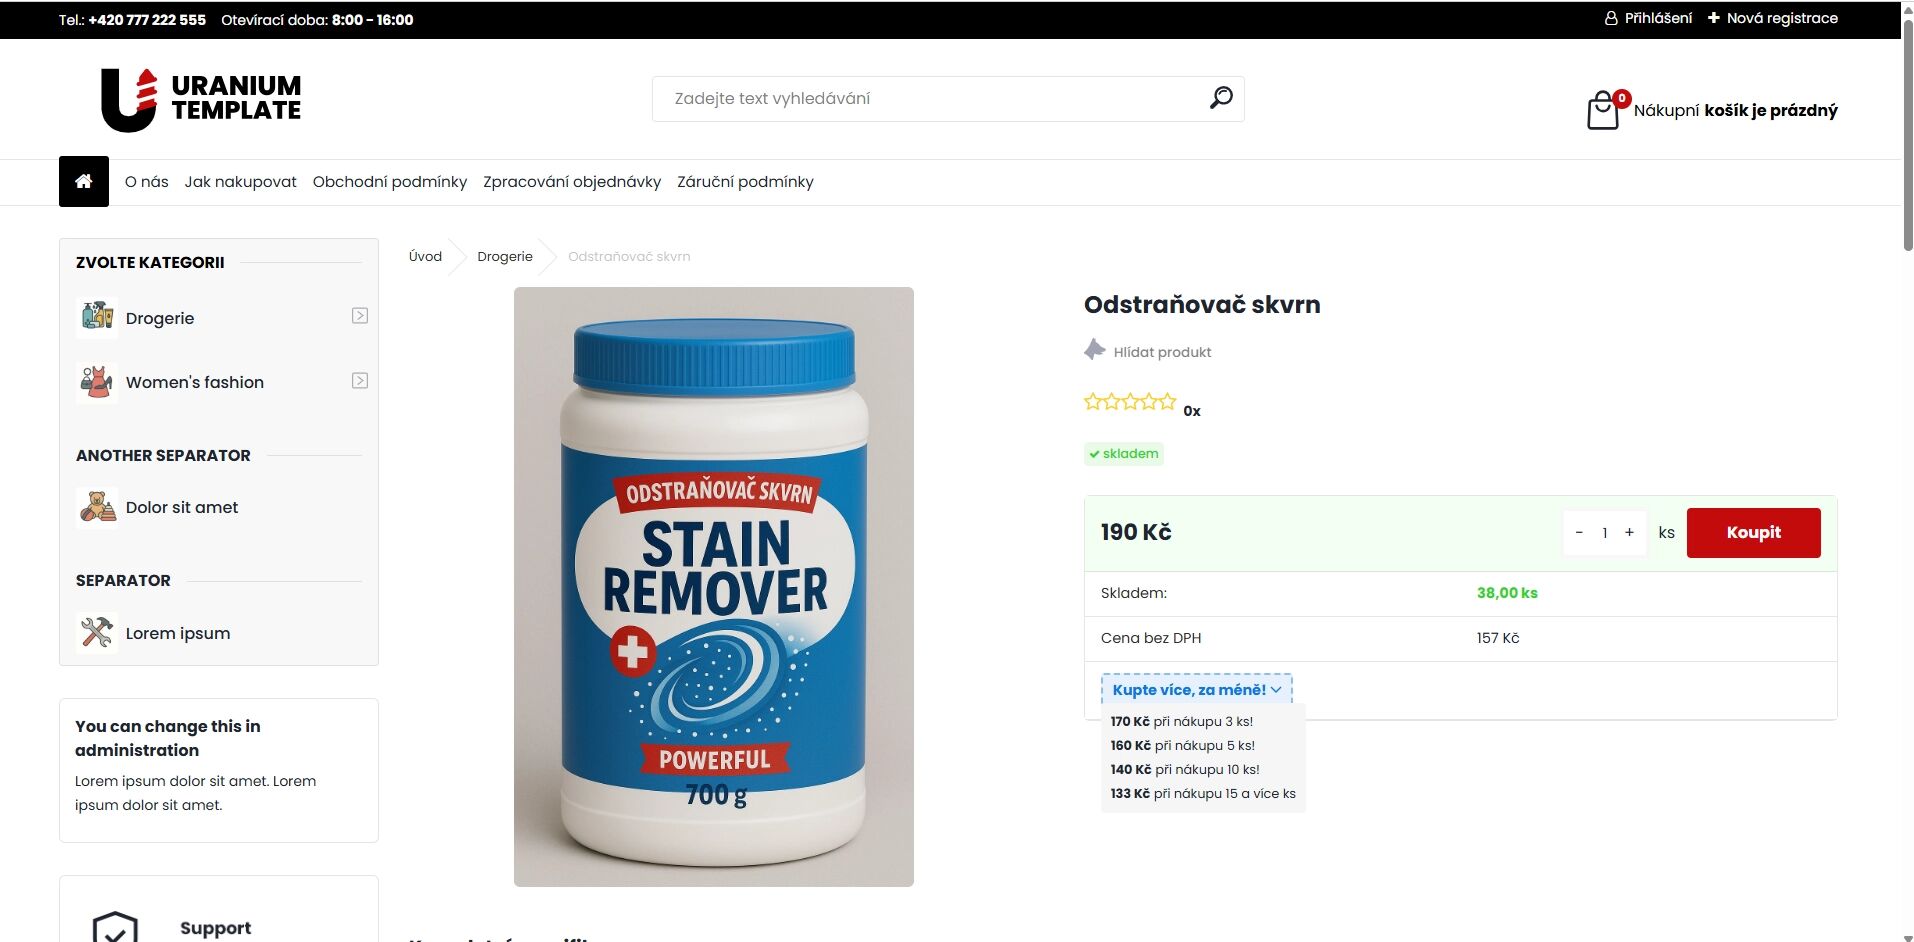Expand the Drogerie category arrow

pos(360,316)
